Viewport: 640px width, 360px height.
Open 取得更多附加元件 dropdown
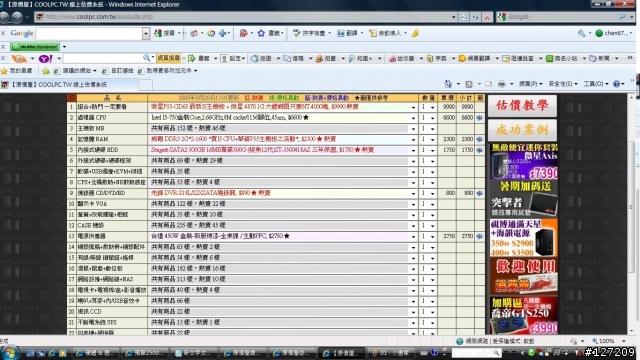pyautogui.click(x=168, y=71)
